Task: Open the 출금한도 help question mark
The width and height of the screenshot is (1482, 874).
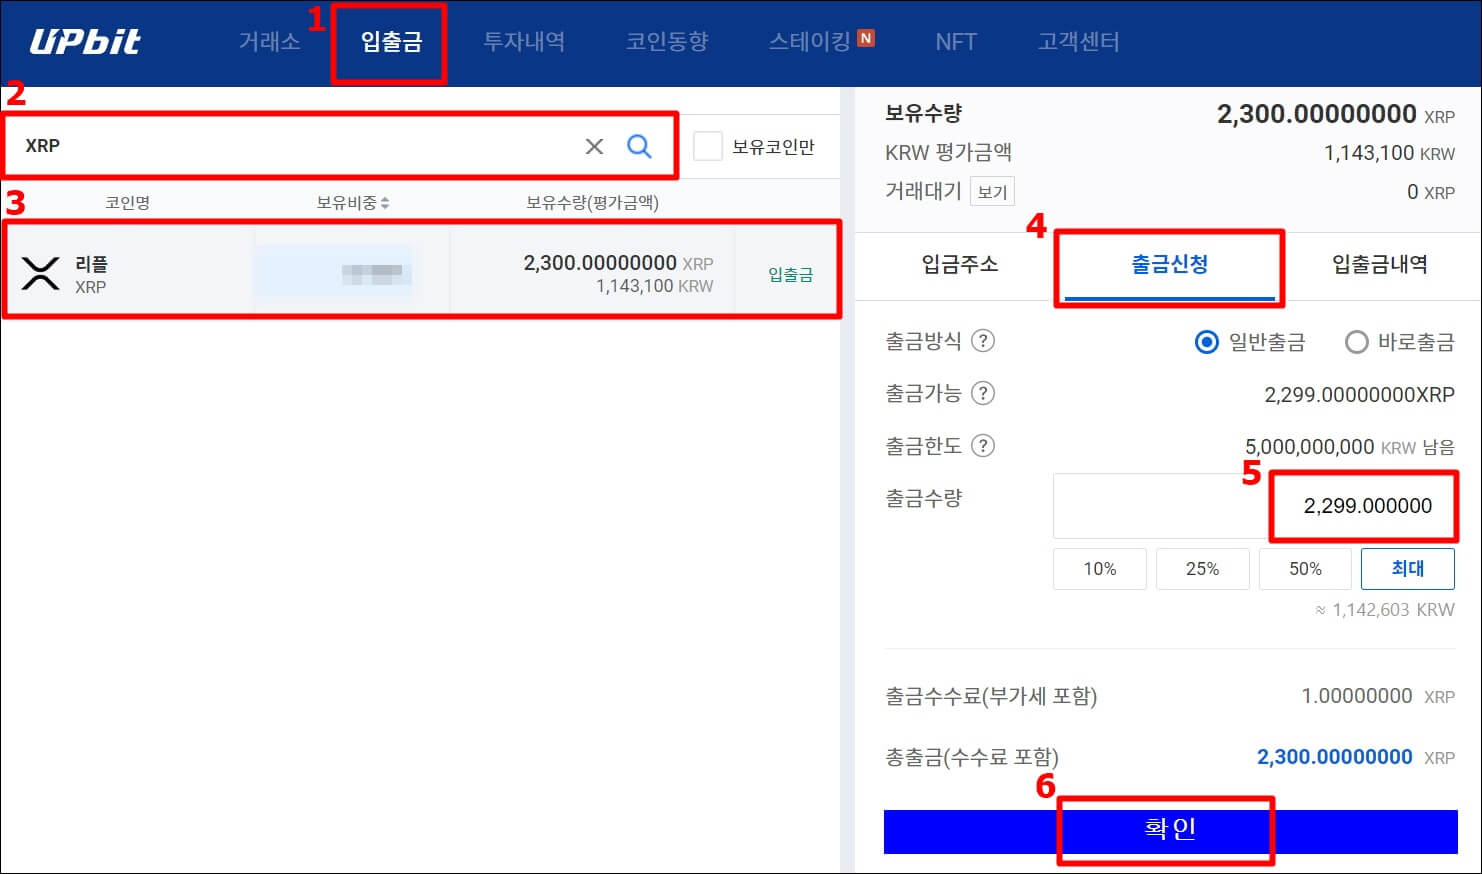Action: tap(983, 446)
